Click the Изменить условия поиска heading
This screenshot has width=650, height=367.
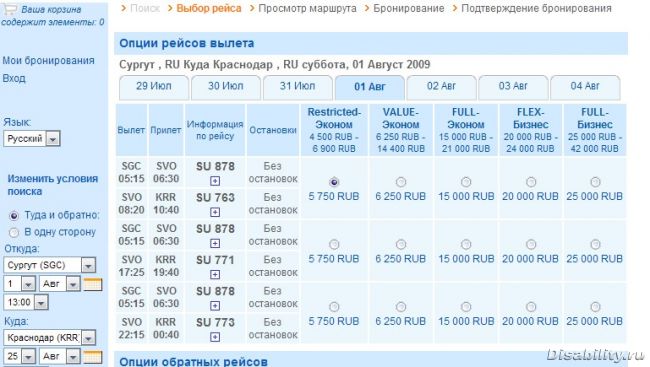(53, 185)
